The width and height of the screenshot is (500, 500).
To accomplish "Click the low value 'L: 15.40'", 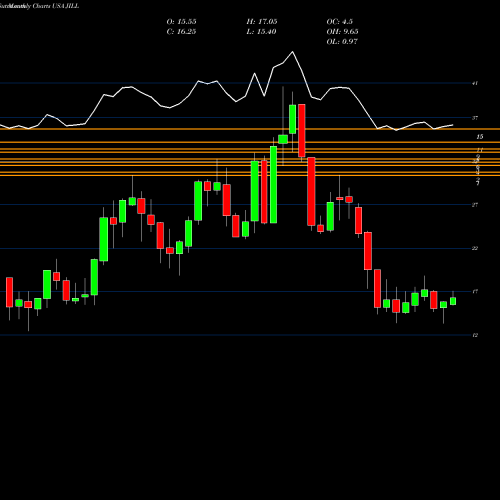I will [x=261, y=32].
